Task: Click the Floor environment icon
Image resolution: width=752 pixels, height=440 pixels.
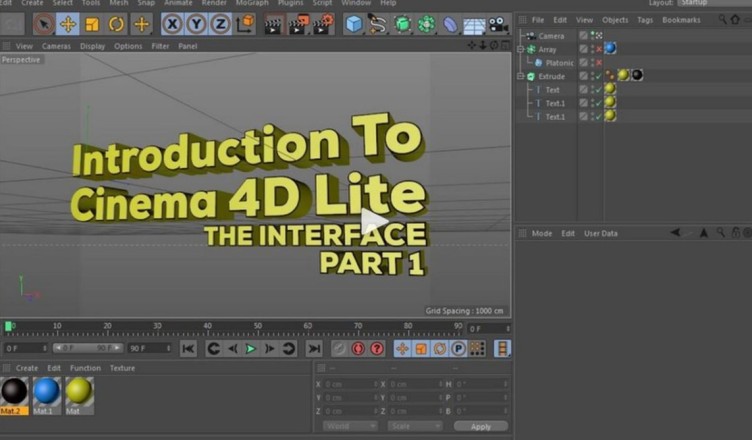Action: (x=474, y=25)
